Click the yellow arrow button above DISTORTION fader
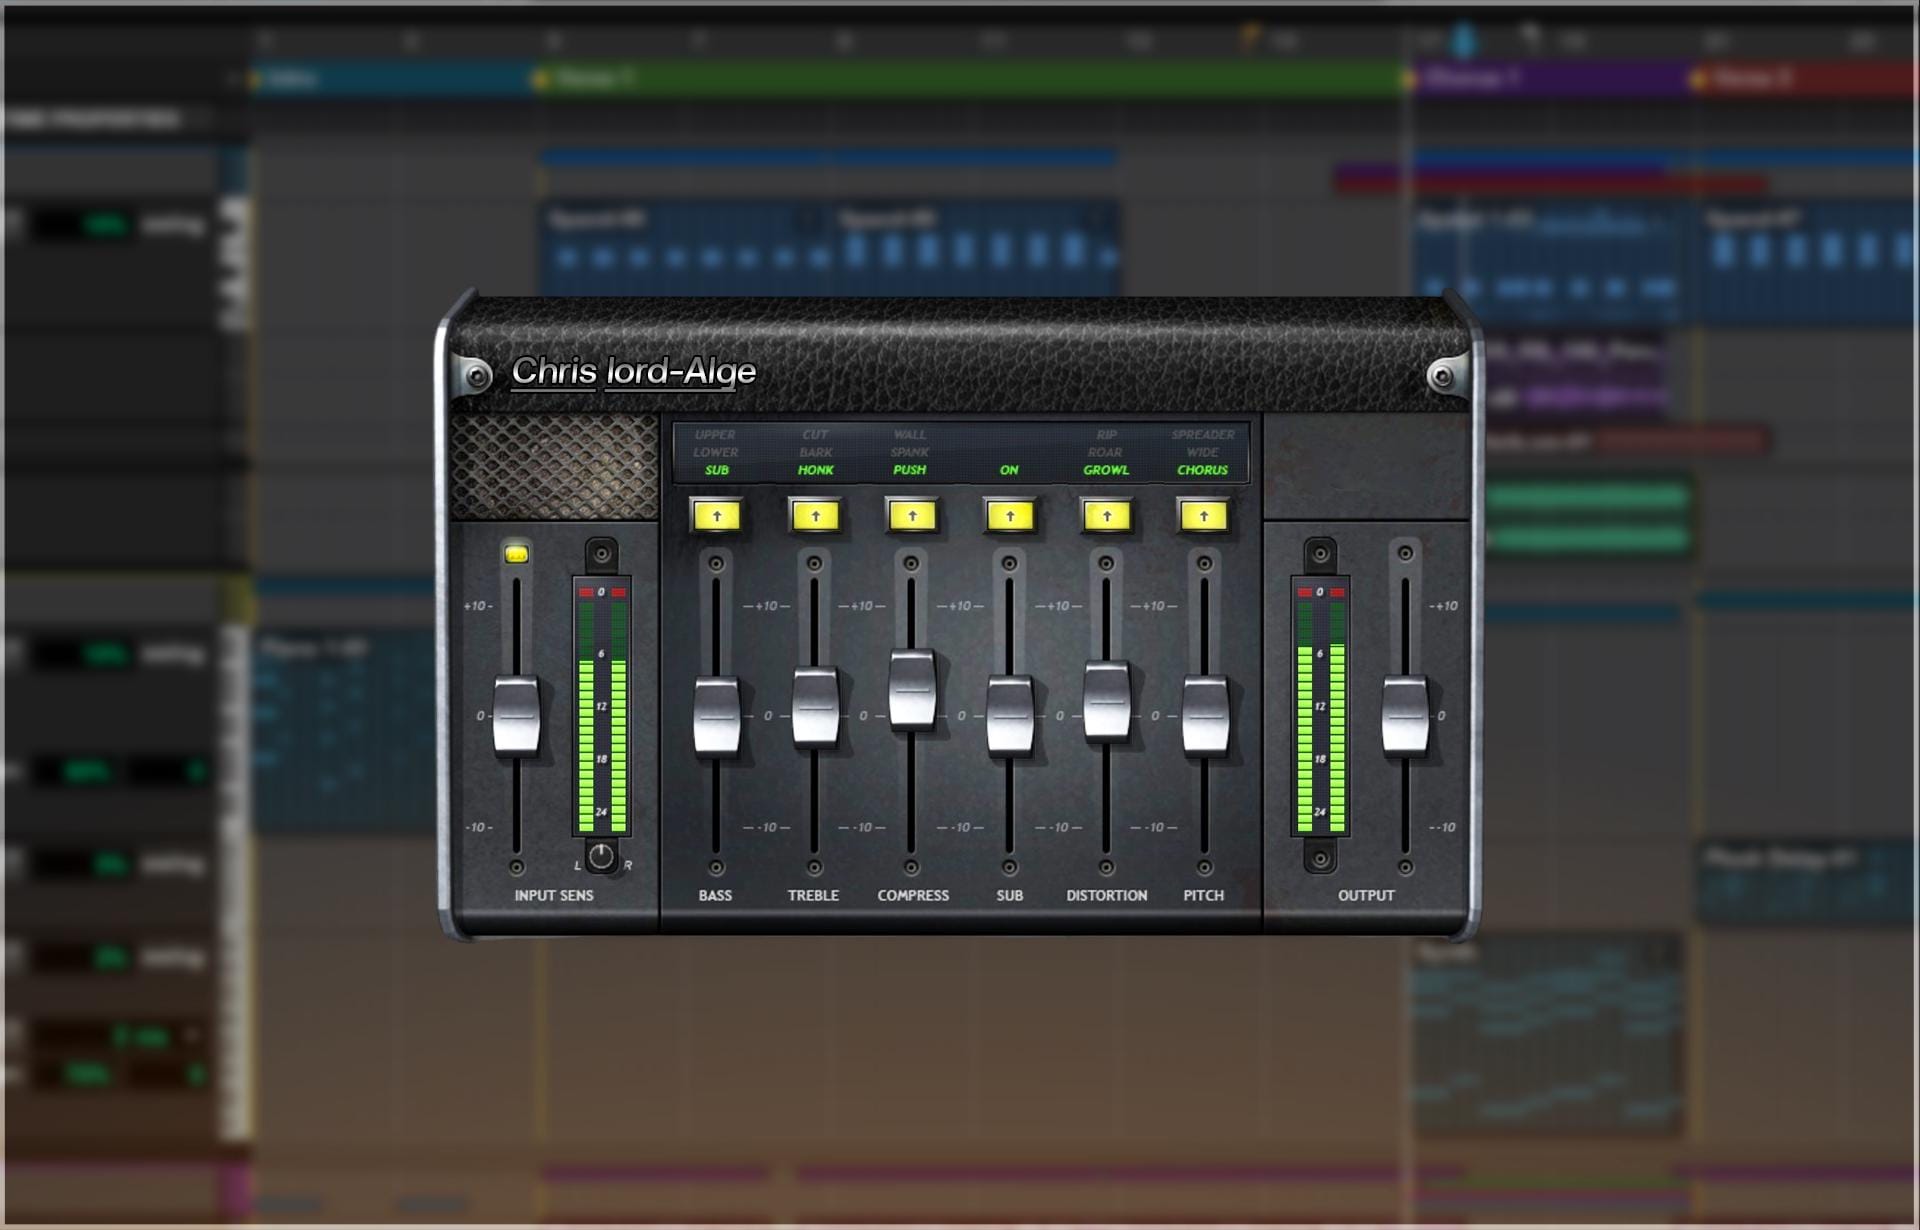The width and height of the screenshot is (1920, 1230). click(1106, 516)
